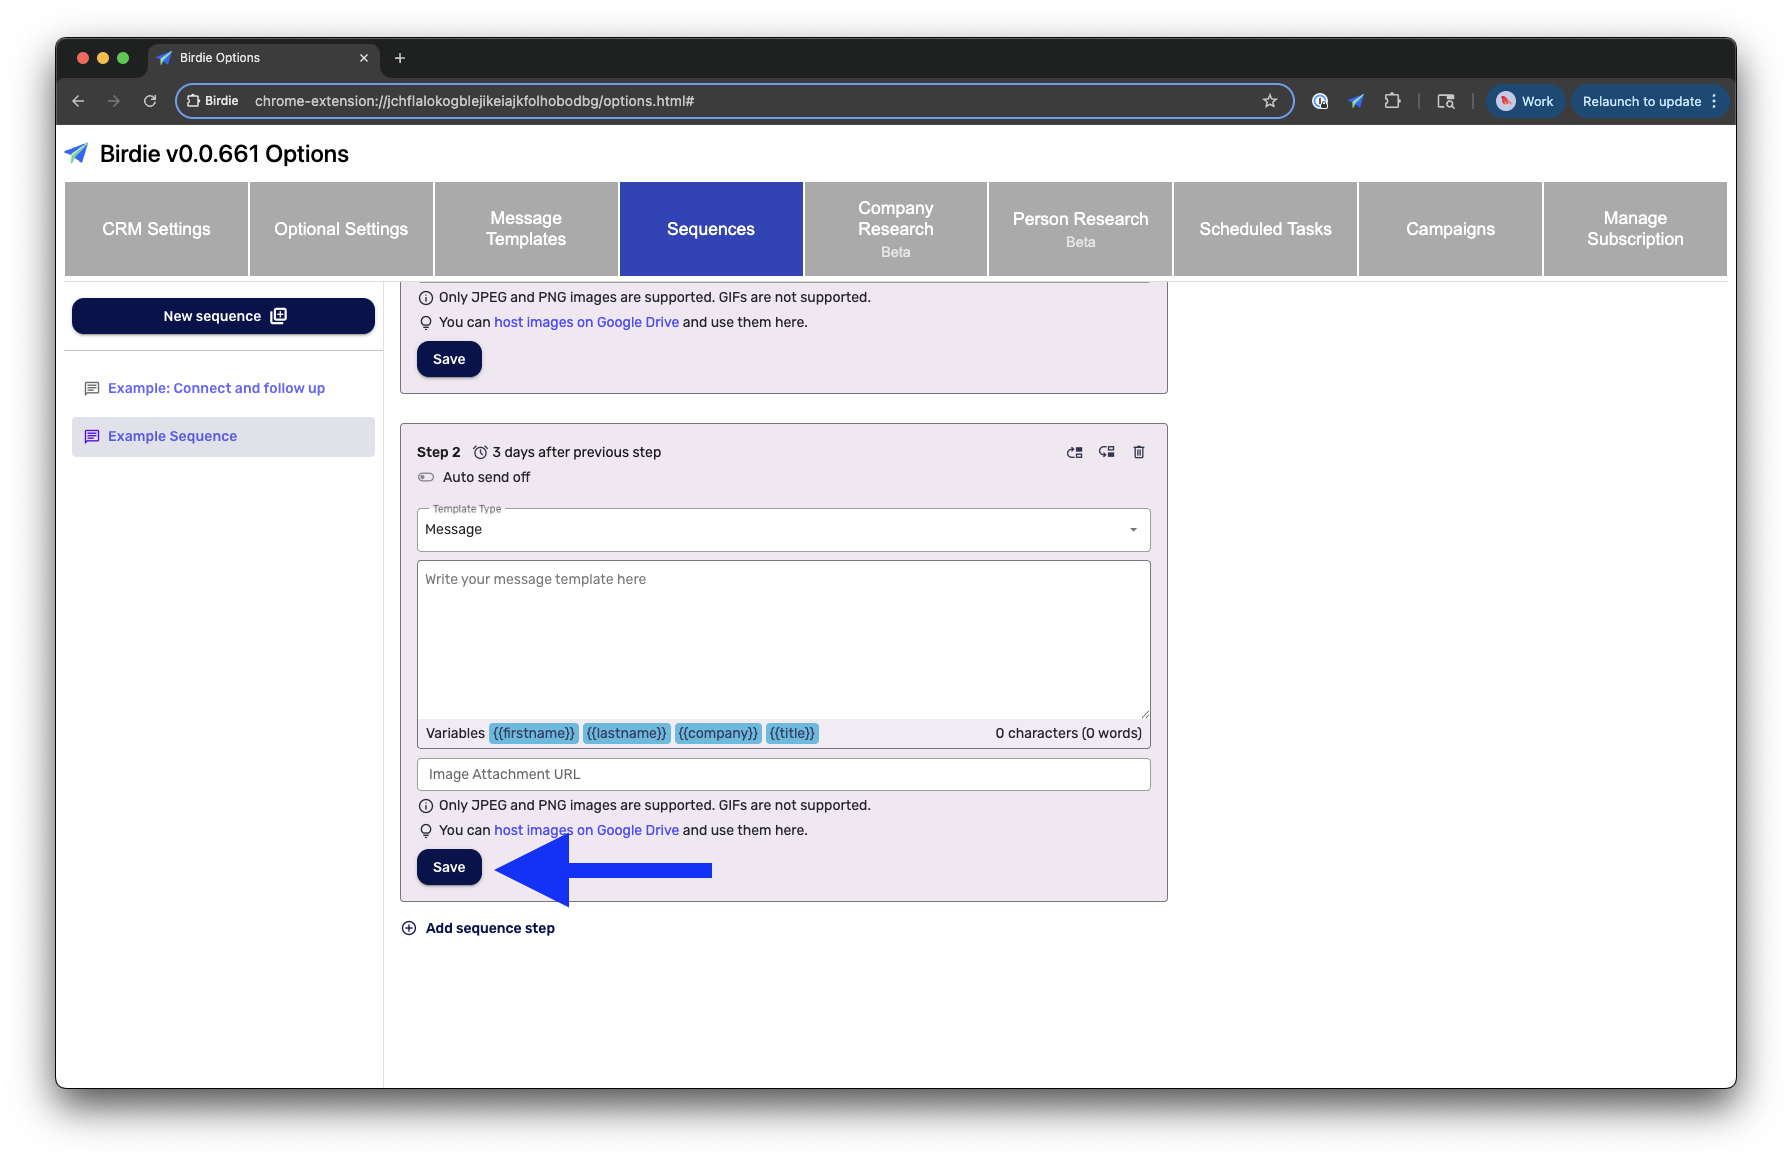Click Relaunch to update

[x=1641, y=101]
